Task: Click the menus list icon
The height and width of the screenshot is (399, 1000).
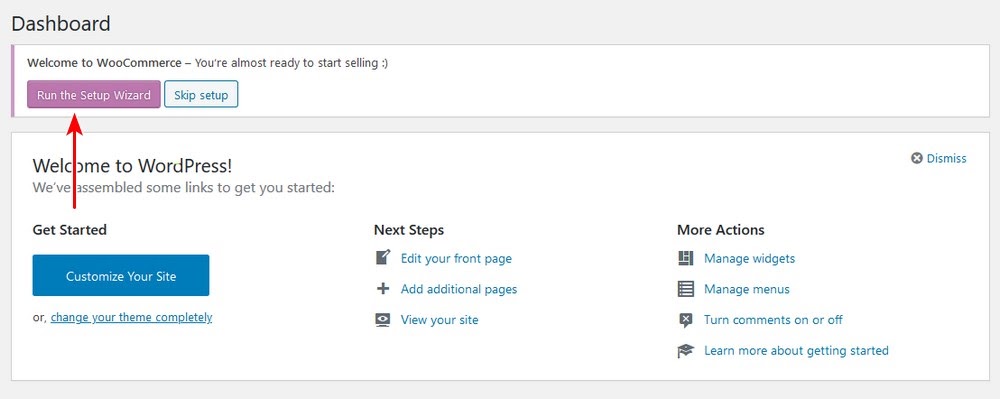Action: point(685,289)
